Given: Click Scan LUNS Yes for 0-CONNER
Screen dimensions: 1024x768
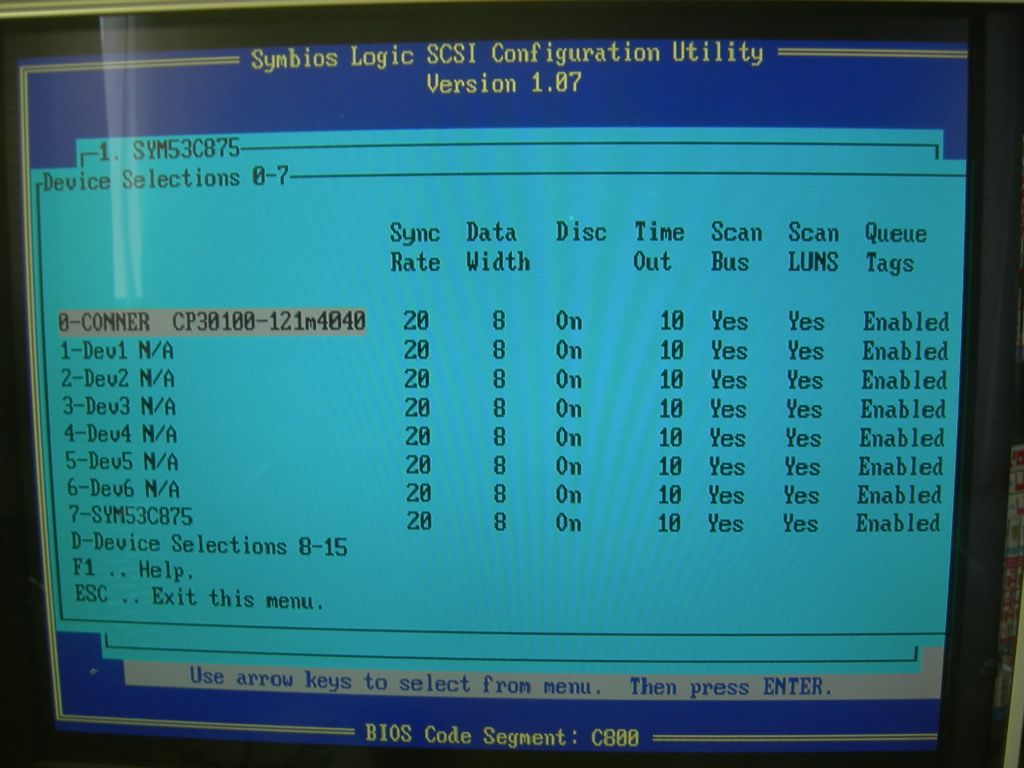Looking at the screenshot, I should point(806,321).
